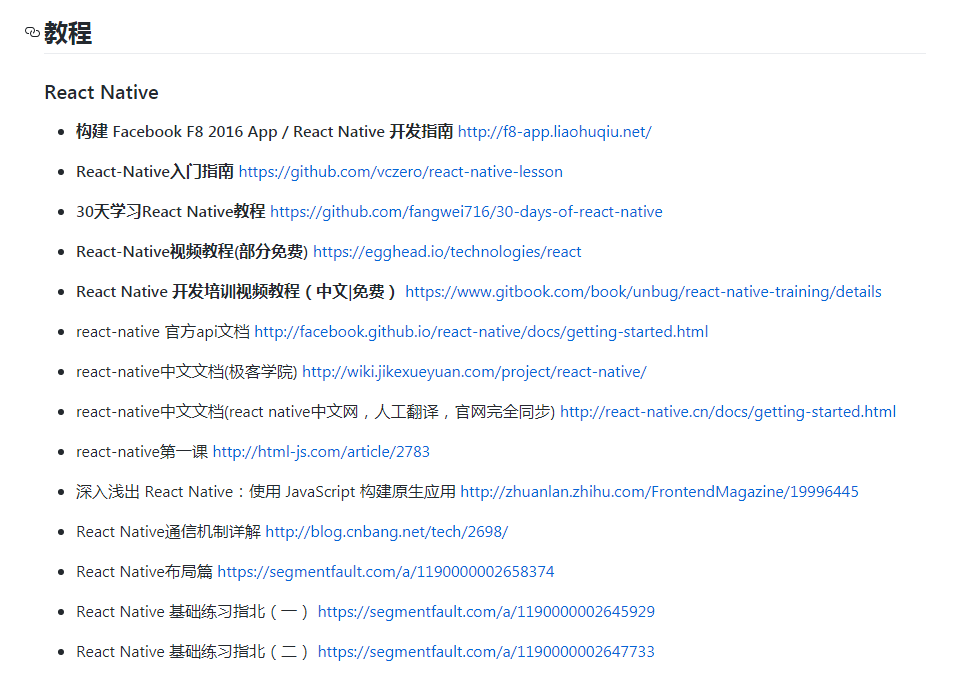Viewport: 969px width, 678px height.
Task: Click text 深入浅出 React Native
Action: click(x=154, y=492)
